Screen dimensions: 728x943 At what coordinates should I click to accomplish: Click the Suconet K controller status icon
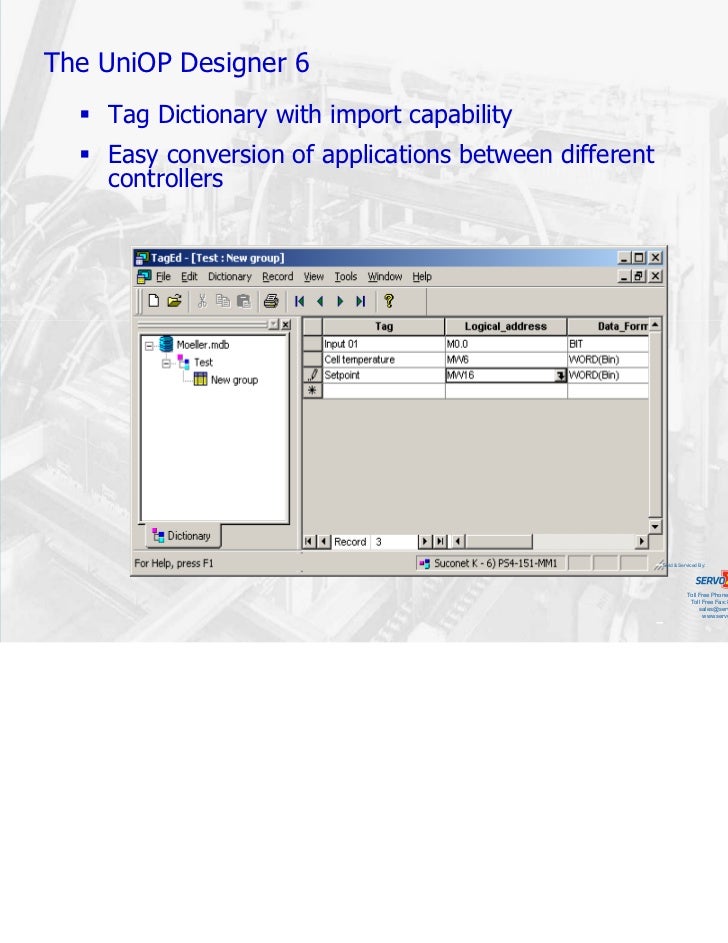pyautogui.click(x=424, y=564)
